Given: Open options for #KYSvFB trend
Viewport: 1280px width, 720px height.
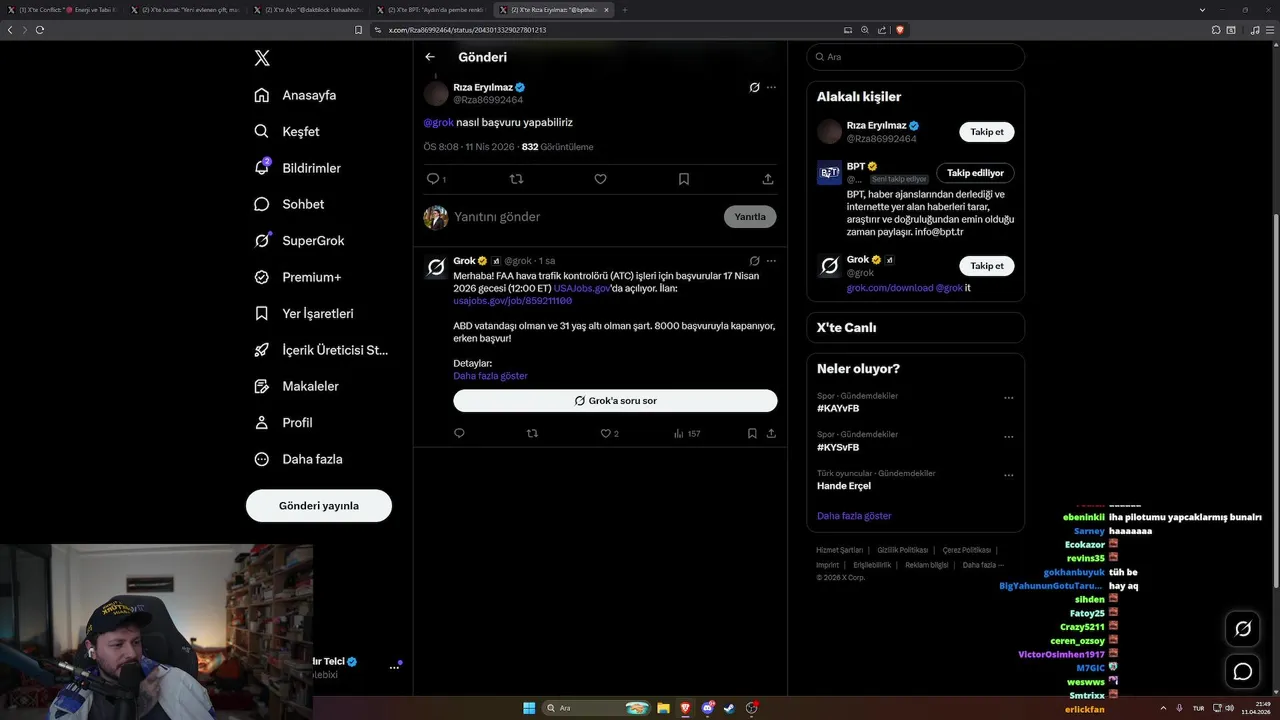Looking at the screenshot, I should pyautogui.click(x=1009, y=437).
